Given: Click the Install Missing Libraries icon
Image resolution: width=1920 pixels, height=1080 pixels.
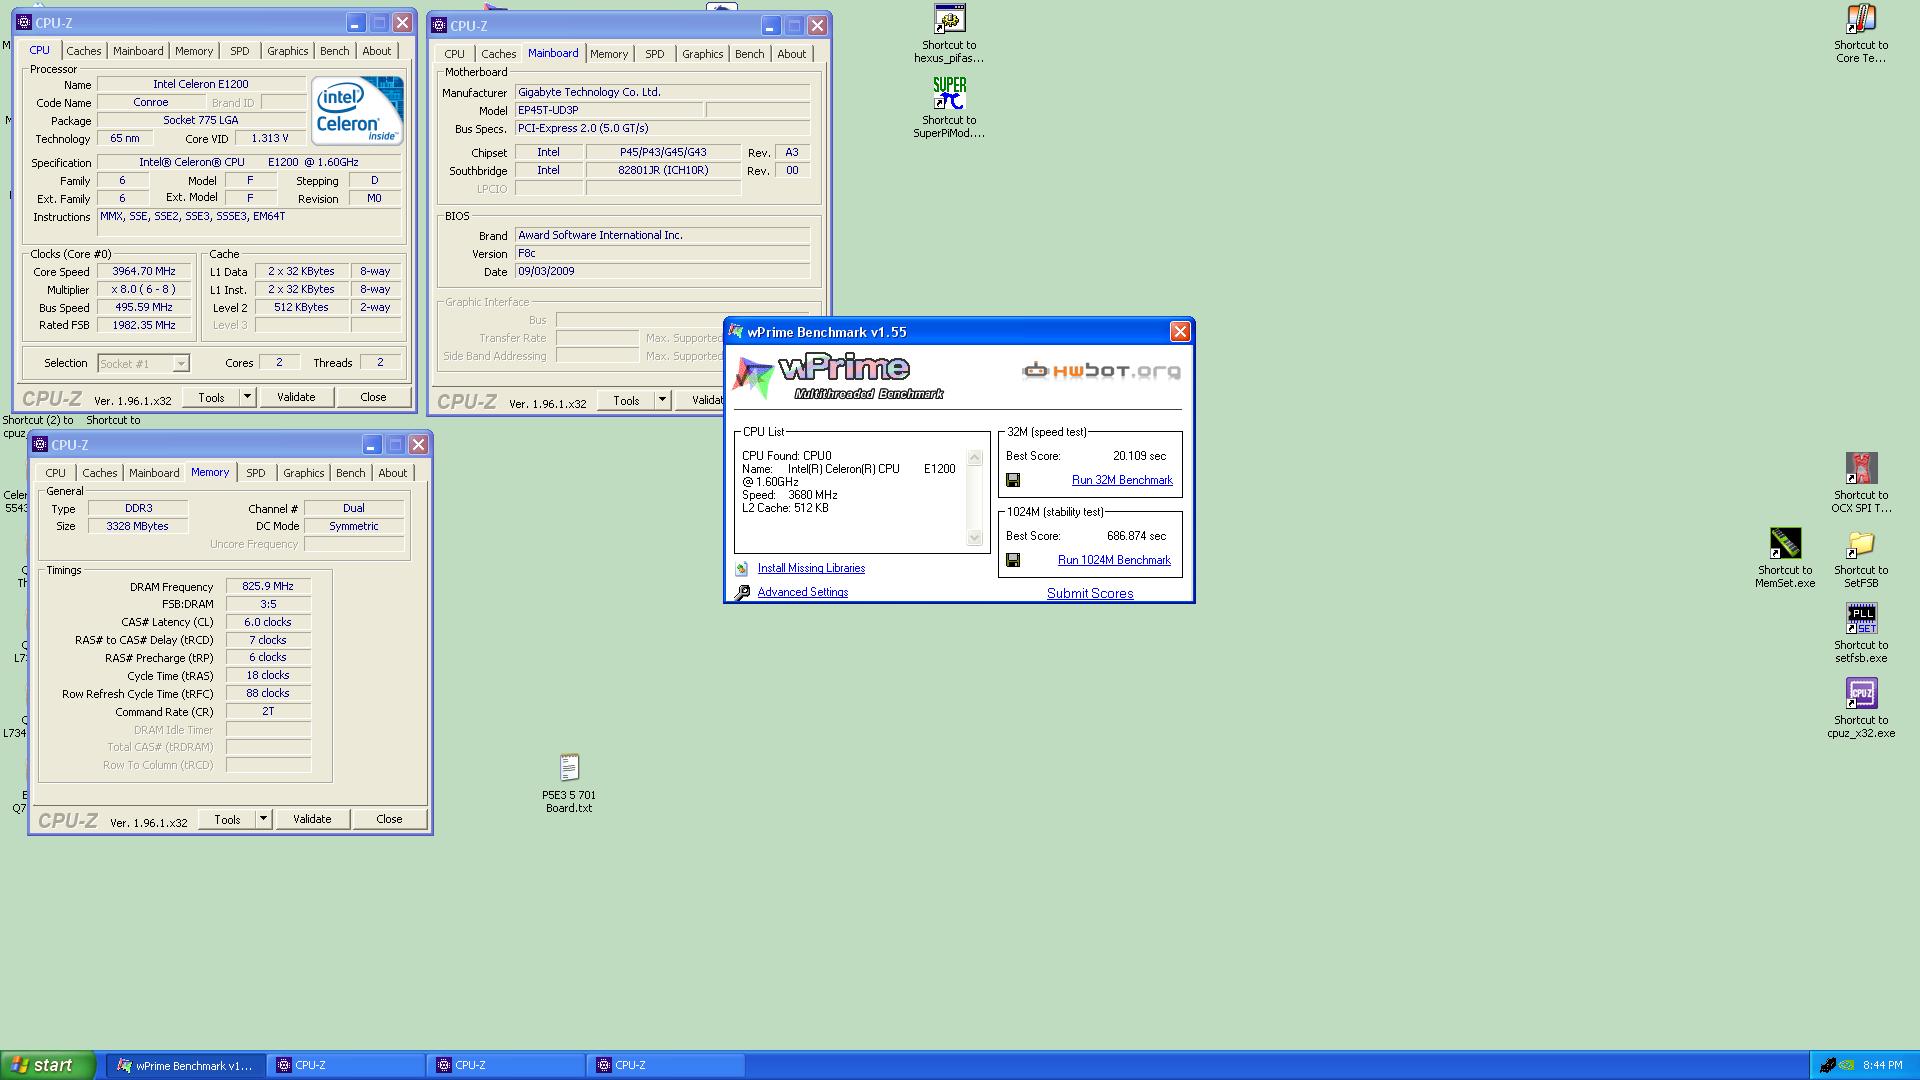Looking at the screenshot, I should tap(742, 569).
